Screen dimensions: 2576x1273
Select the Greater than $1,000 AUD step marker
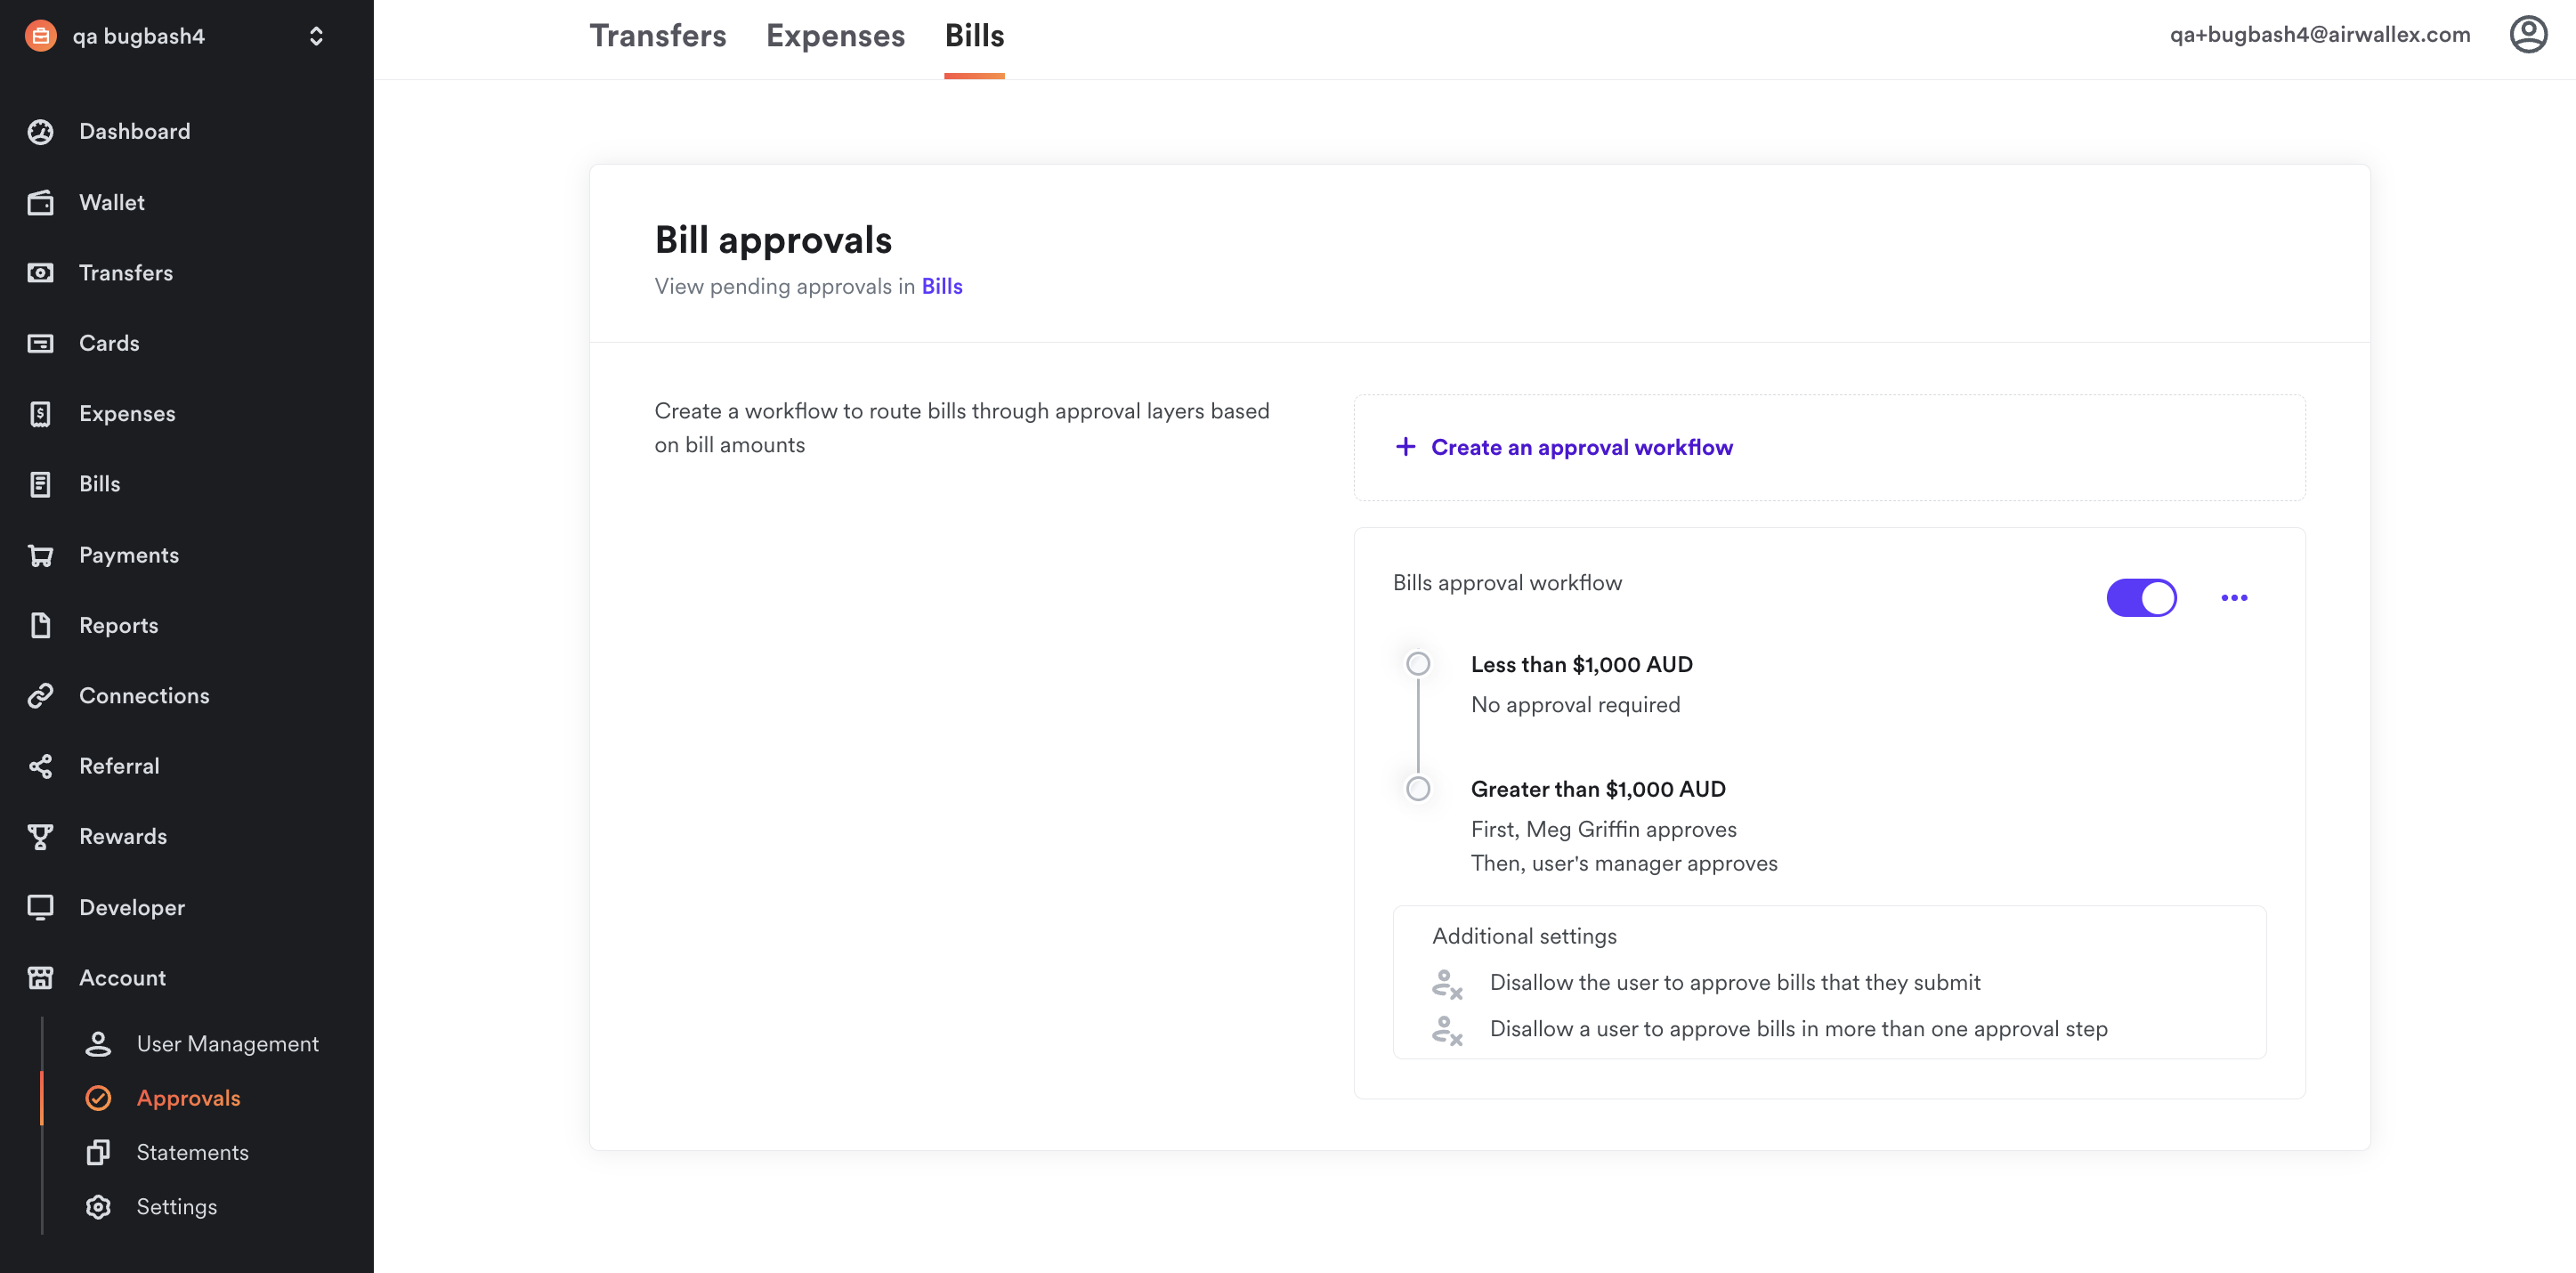pyautogui.click(x=1418, y=789)
